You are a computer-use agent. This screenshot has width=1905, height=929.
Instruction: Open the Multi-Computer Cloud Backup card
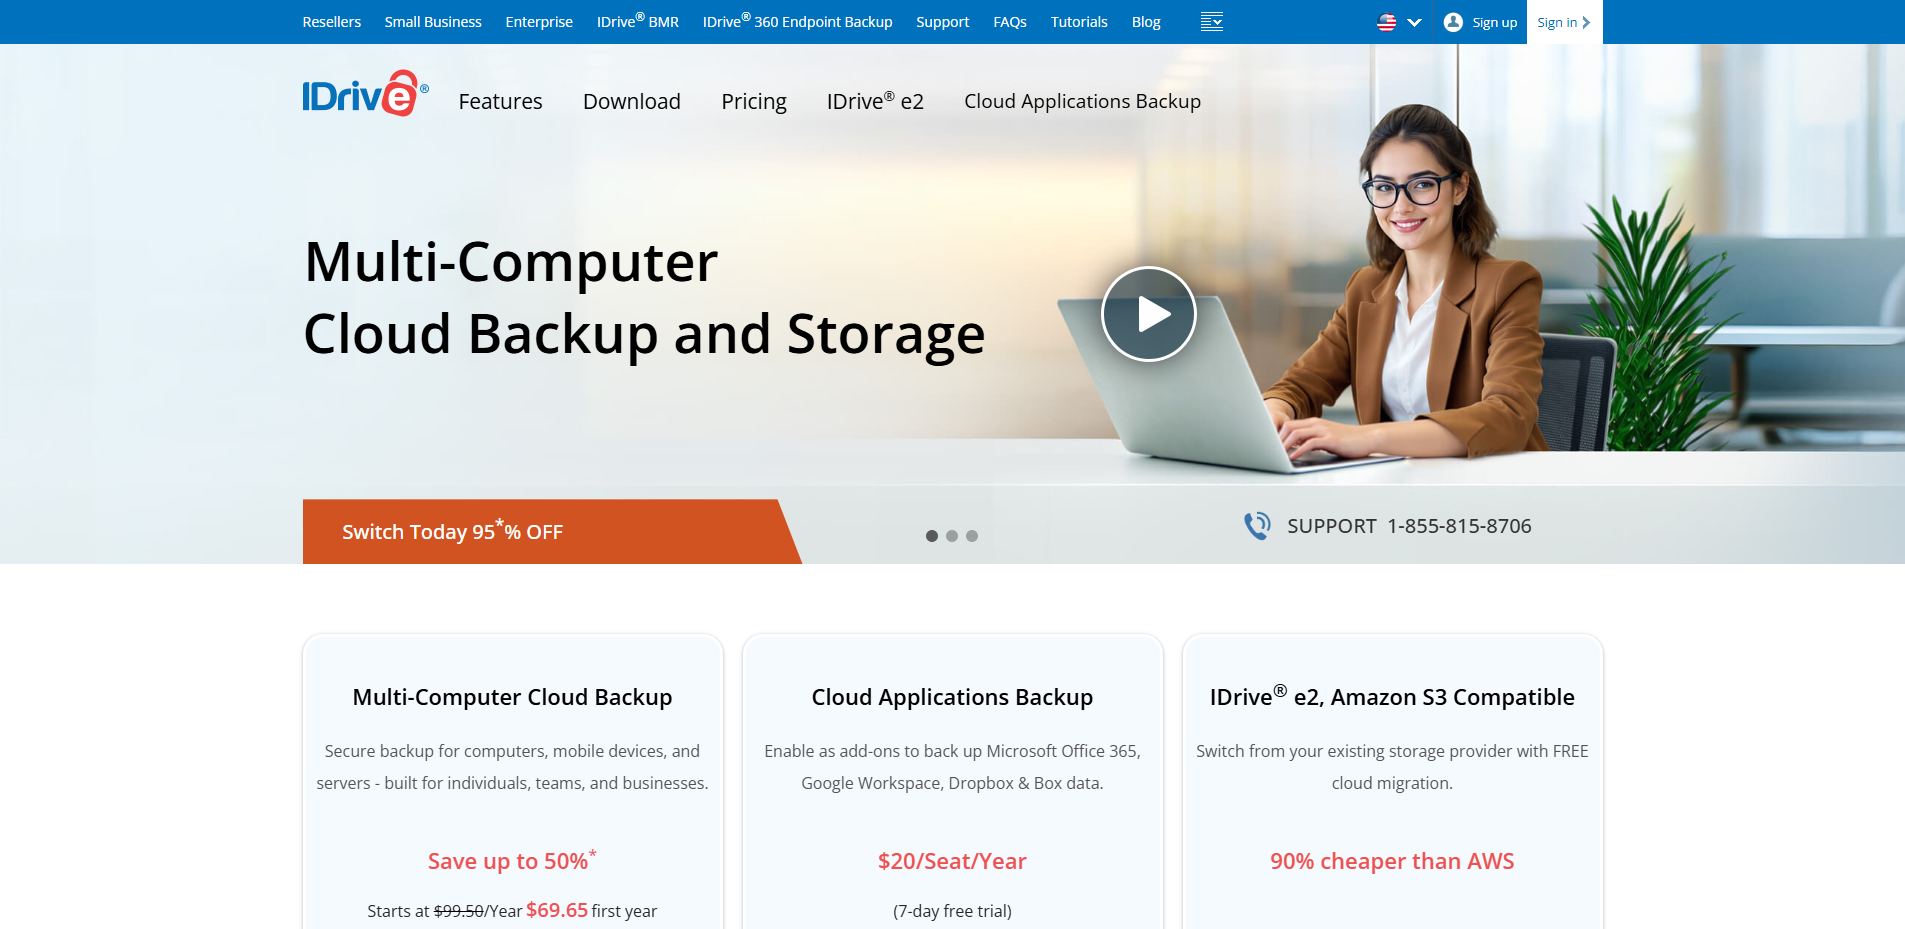[x=512, y=697]
